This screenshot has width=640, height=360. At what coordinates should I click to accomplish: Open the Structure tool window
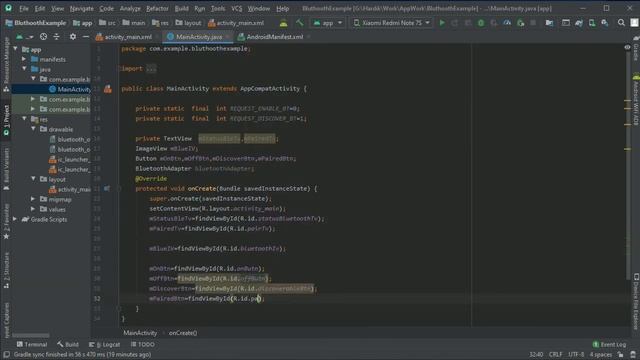coord(6,270)
